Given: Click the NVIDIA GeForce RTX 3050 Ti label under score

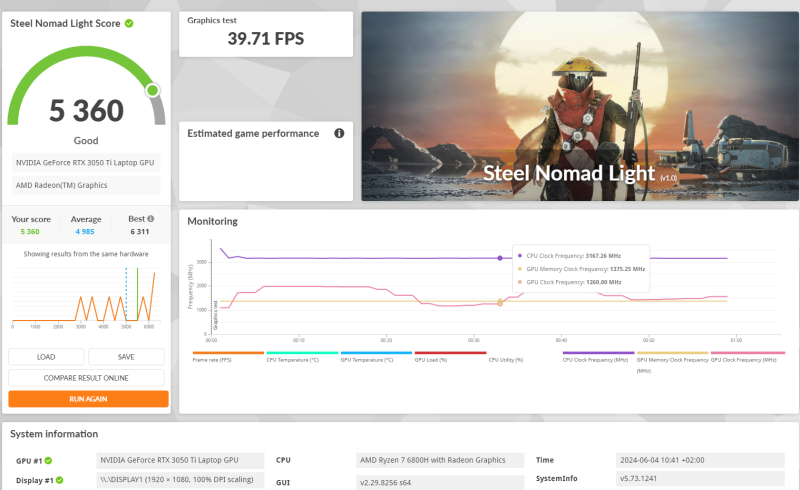Looking at the screenshot, I should pos(86,162).
